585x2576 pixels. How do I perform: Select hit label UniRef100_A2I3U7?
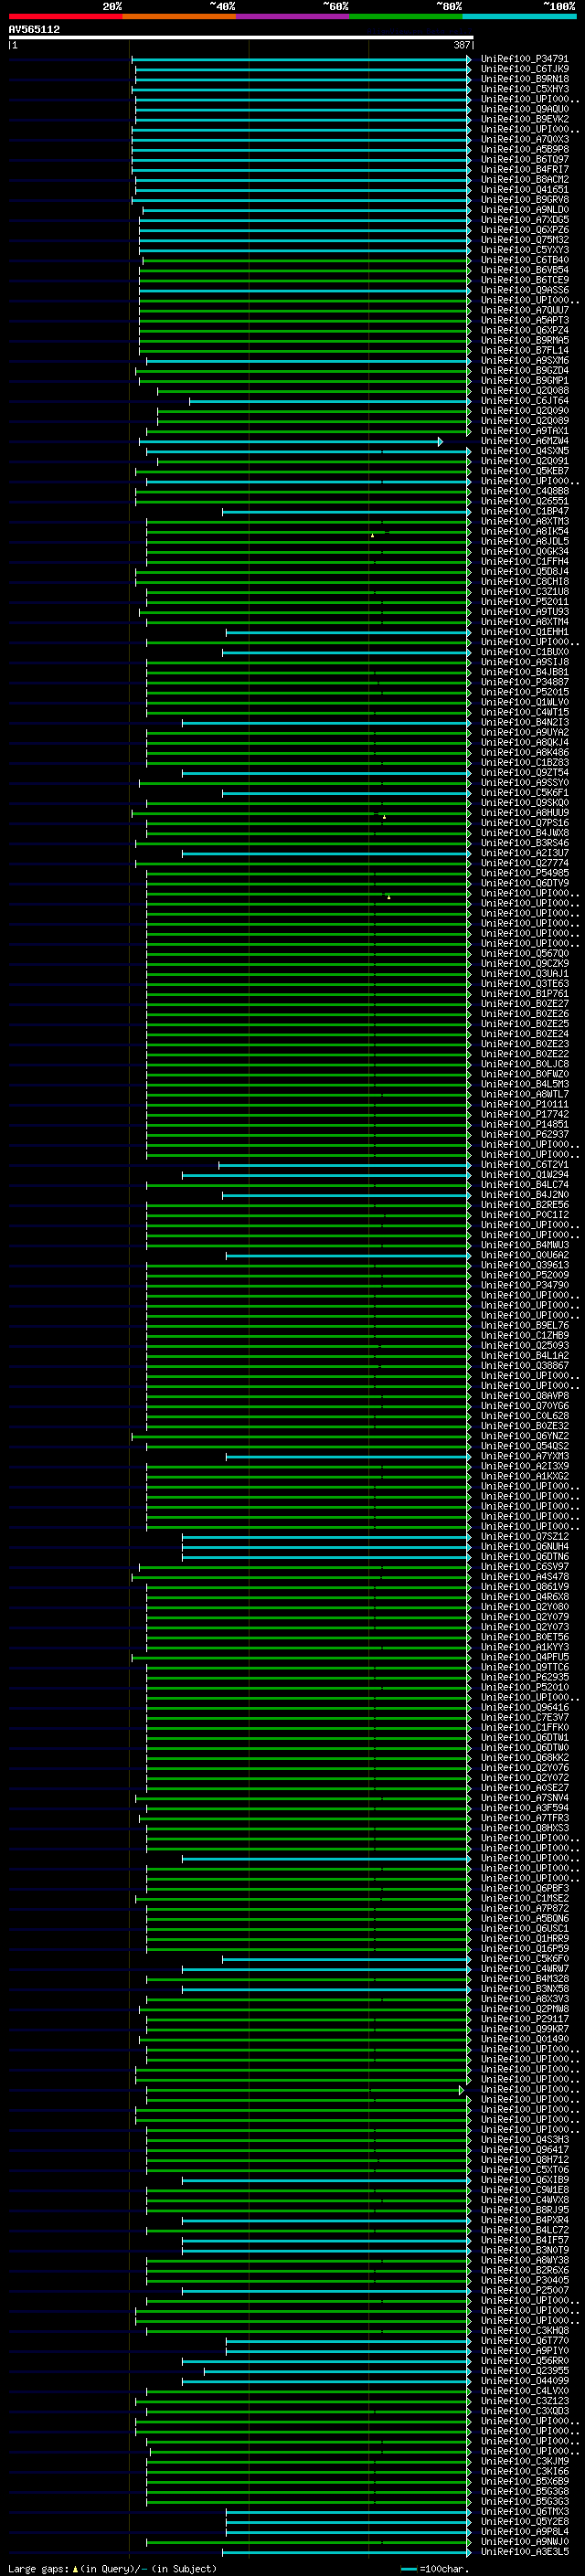coord(525,853)
